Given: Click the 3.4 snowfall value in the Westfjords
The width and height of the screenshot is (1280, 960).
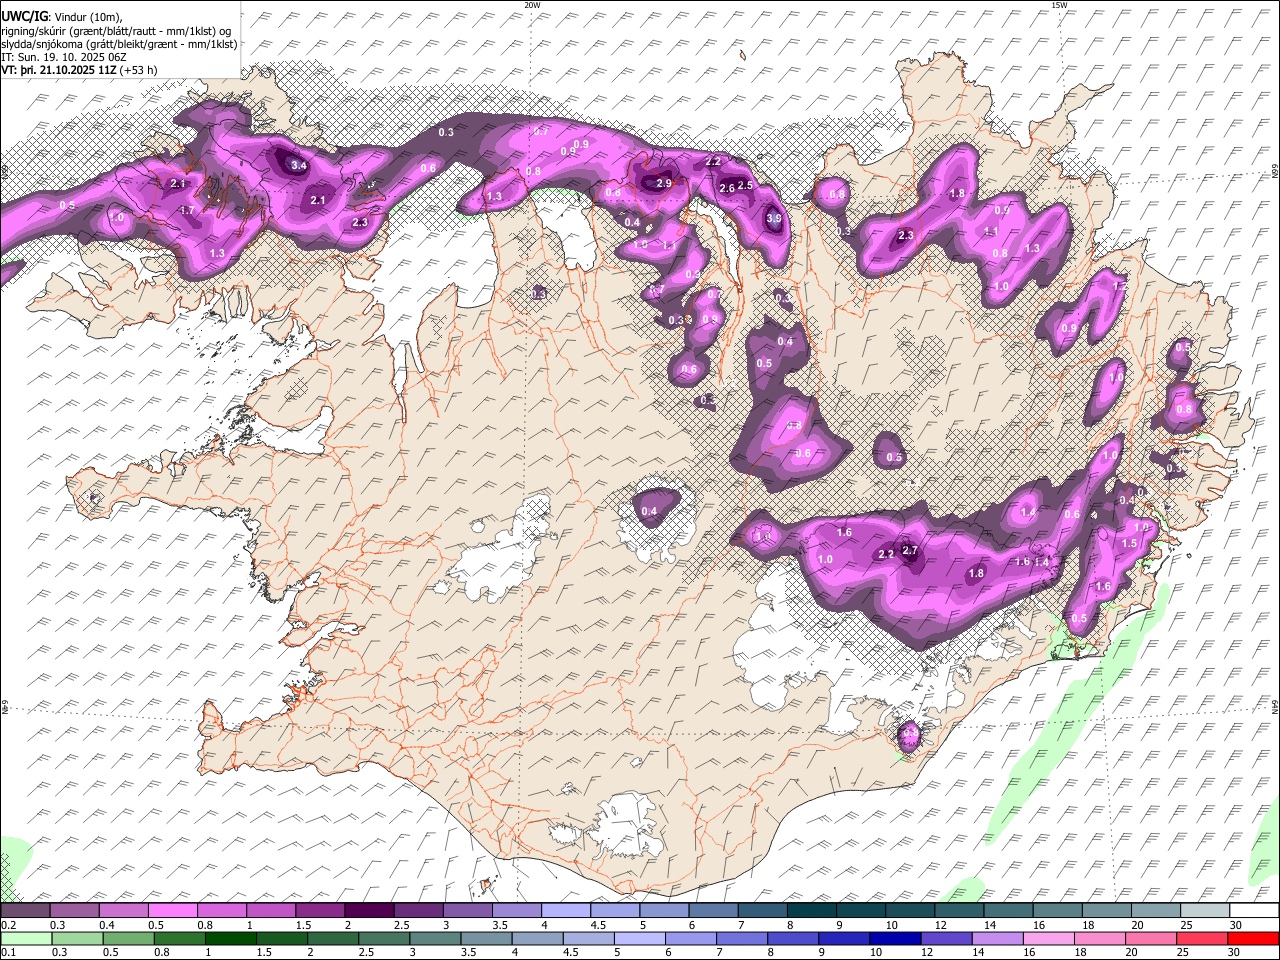Looking at the screenshot, I should (x=298, y=165).
